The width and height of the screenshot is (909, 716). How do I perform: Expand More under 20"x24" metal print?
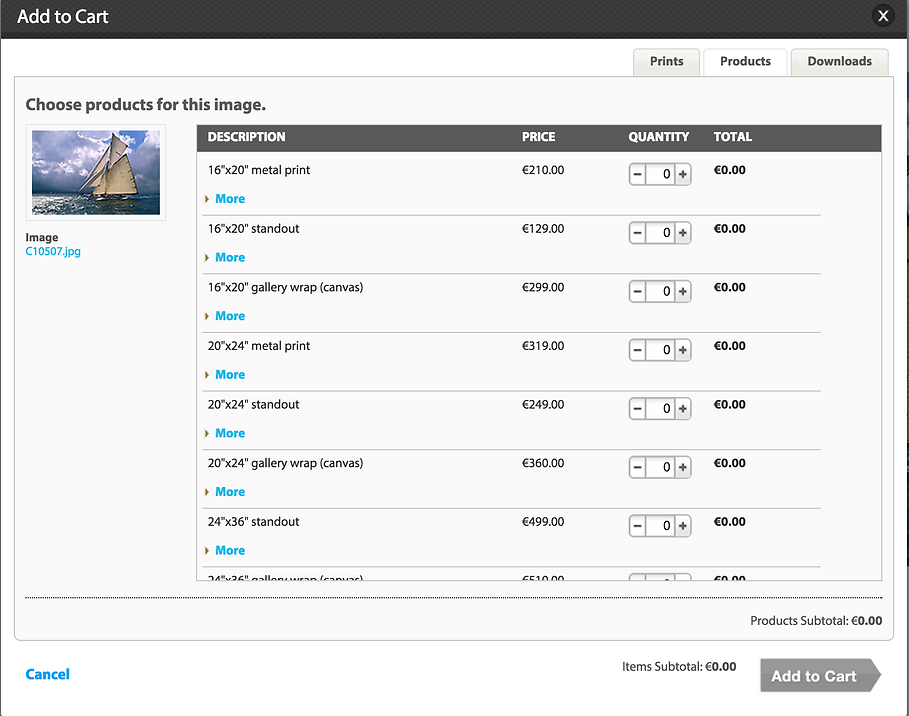[x=230, y=375]
